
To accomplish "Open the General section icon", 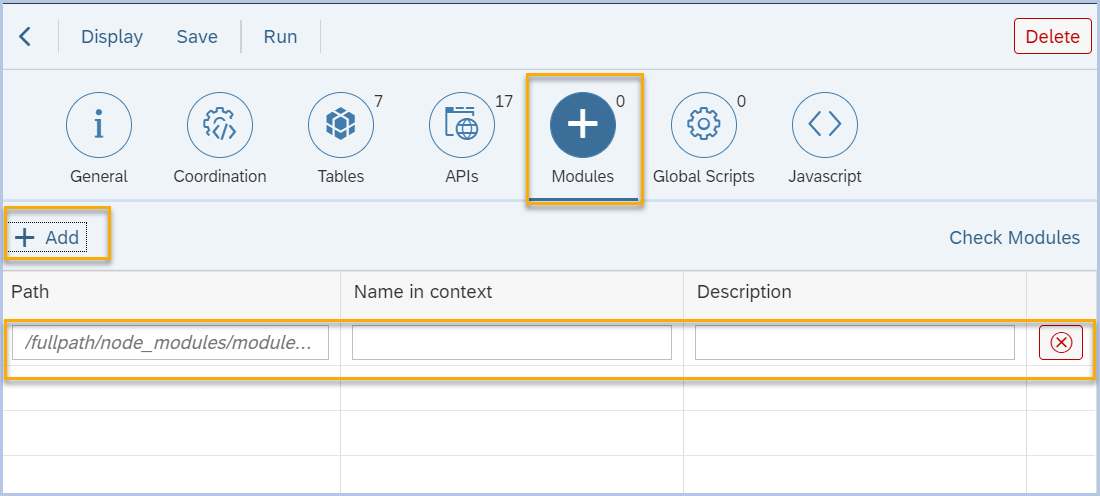I will (x=98, y=125).
